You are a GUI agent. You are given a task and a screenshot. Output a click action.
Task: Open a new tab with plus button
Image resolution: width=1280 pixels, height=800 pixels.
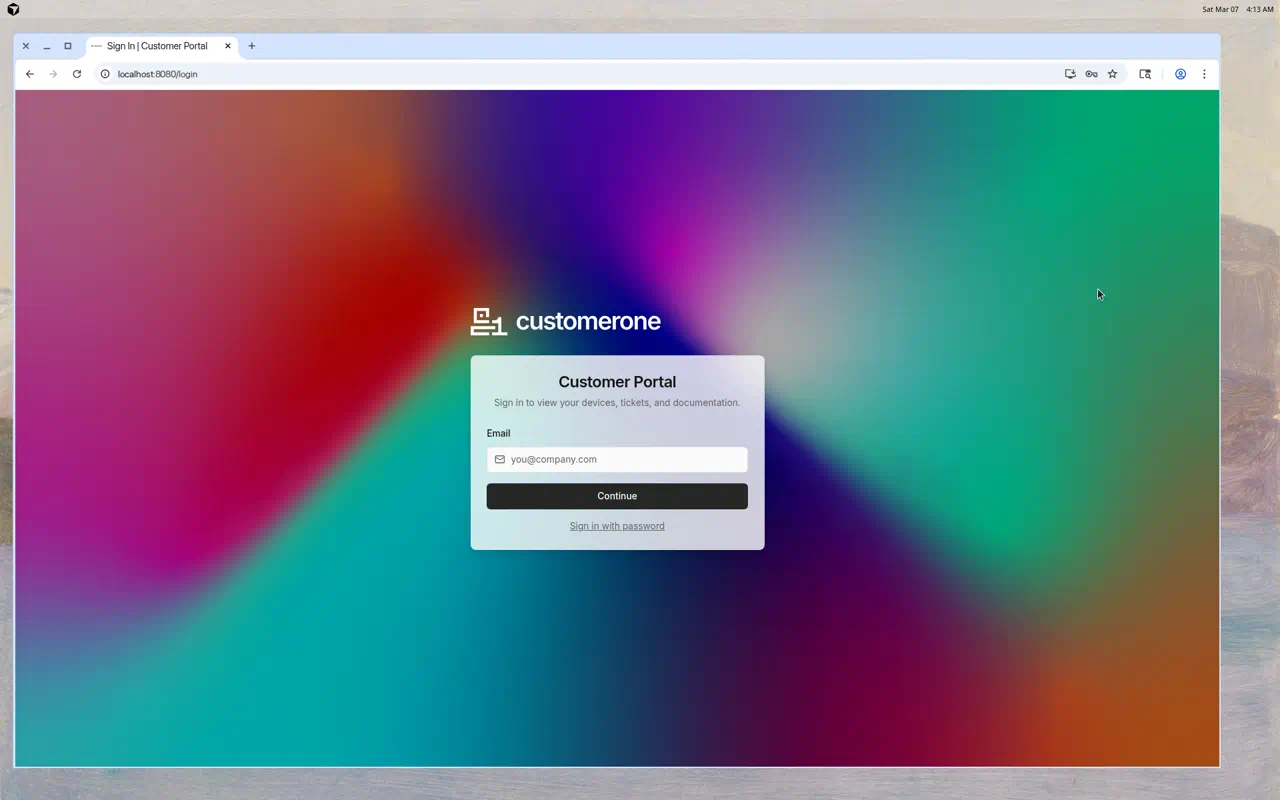tap(252, 46)
